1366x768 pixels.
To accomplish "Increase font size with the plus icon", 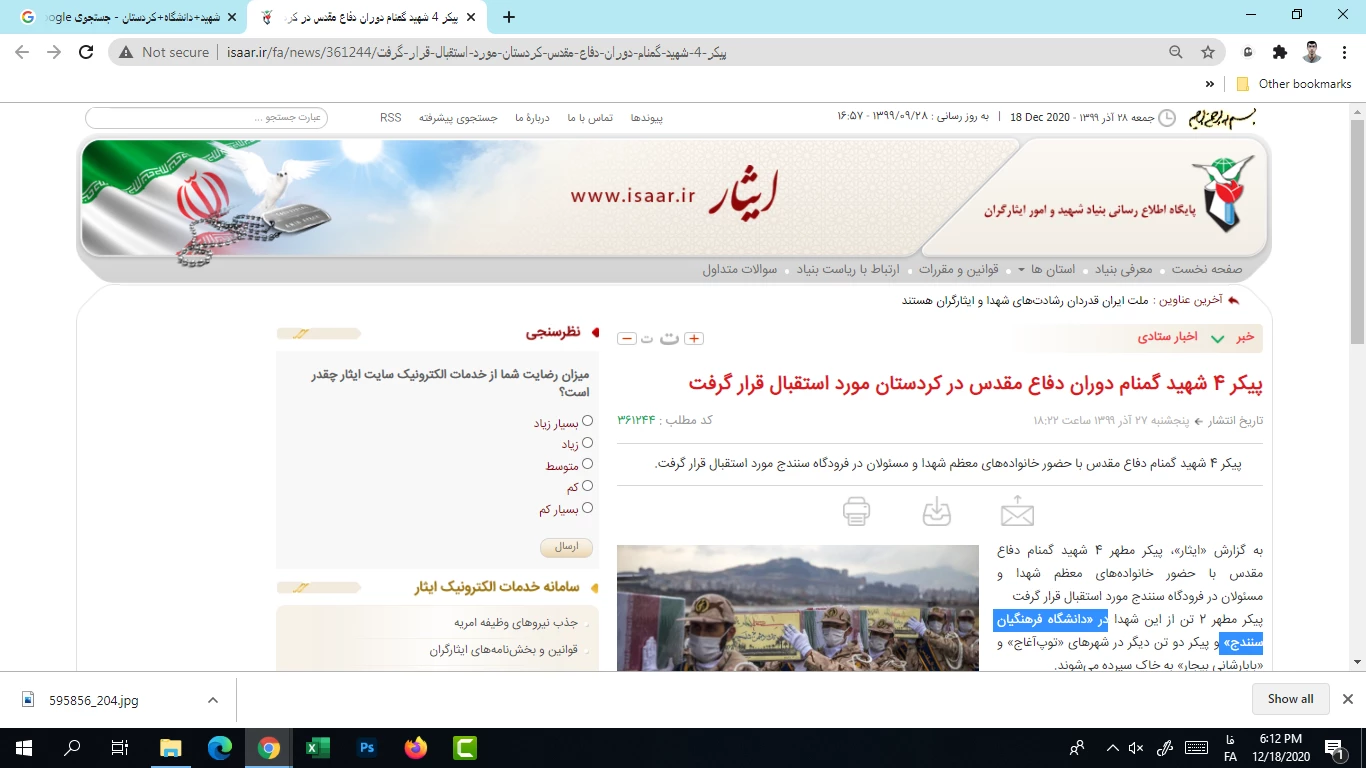I will [x=693, y=339].
